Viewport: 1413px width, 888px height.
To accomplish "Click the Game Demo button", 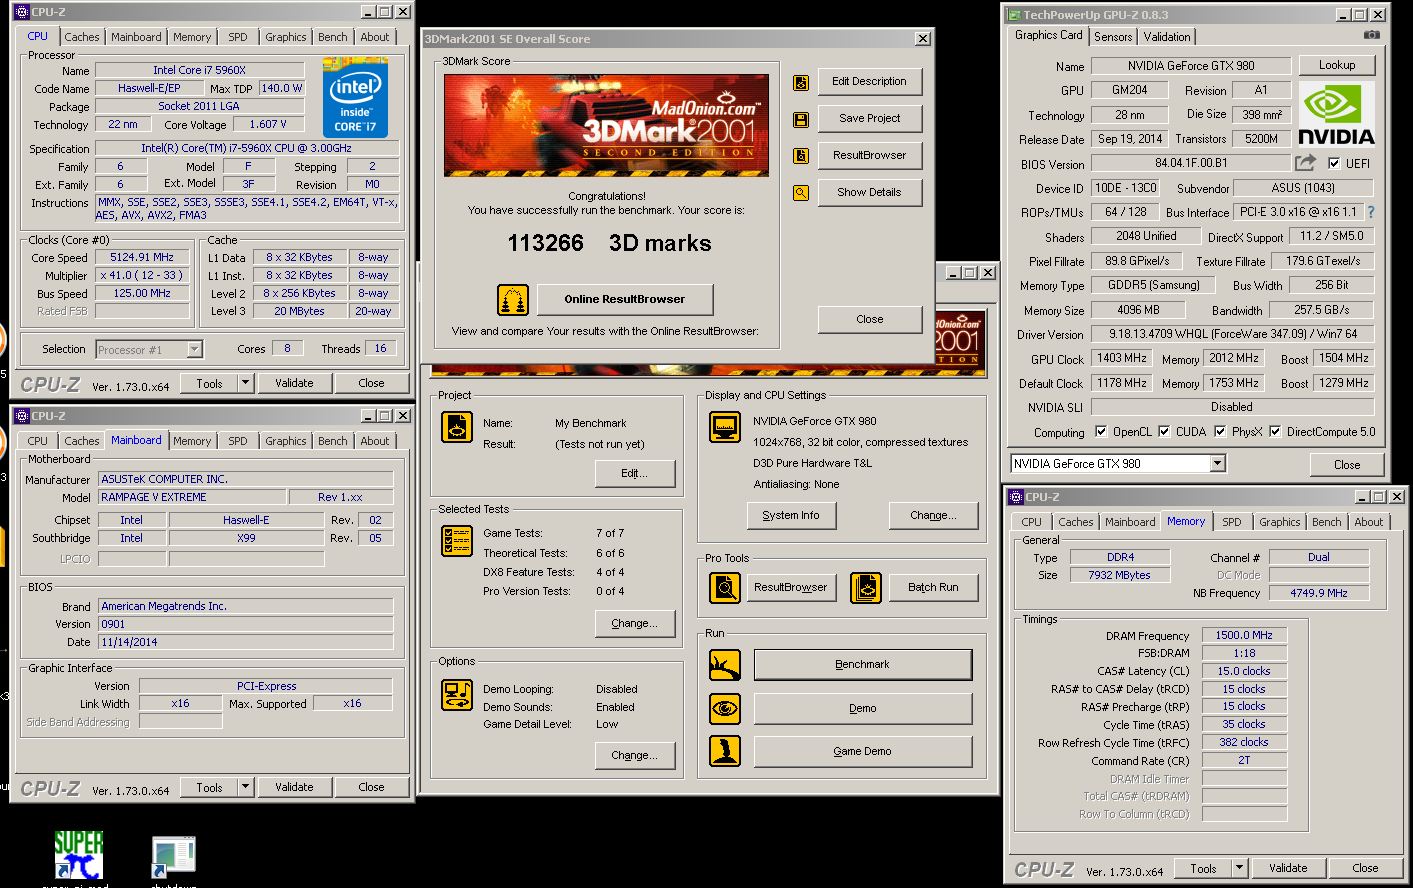I will point(862,751).
